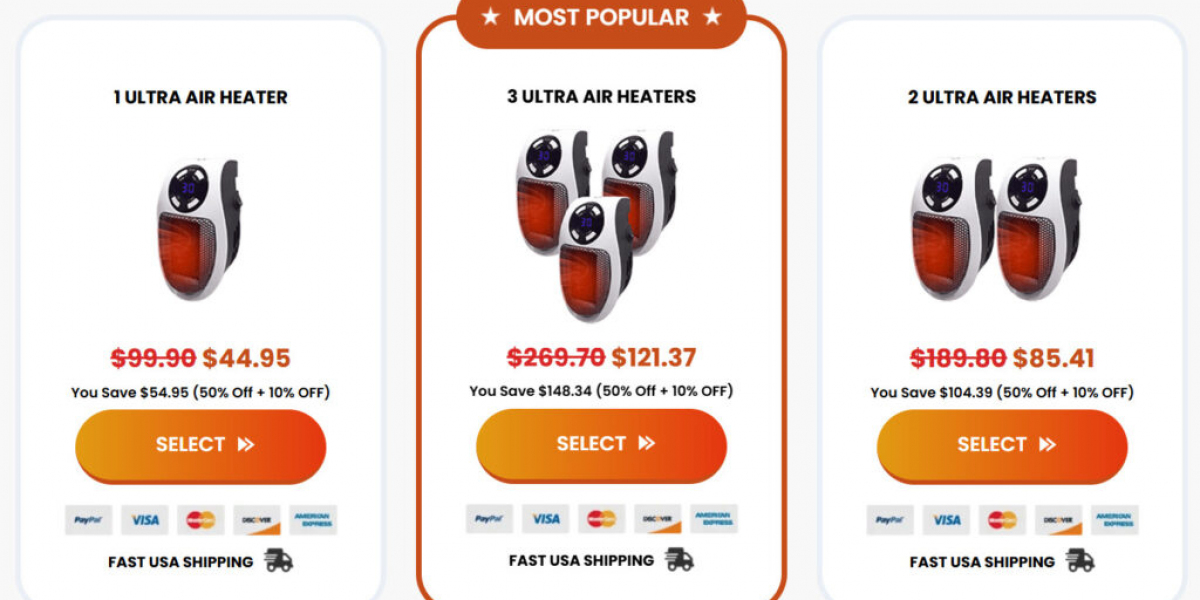Click Visa icon in the Most Popular card
Viewport: 1200px width, 600px height.
[x=545, y=519]
